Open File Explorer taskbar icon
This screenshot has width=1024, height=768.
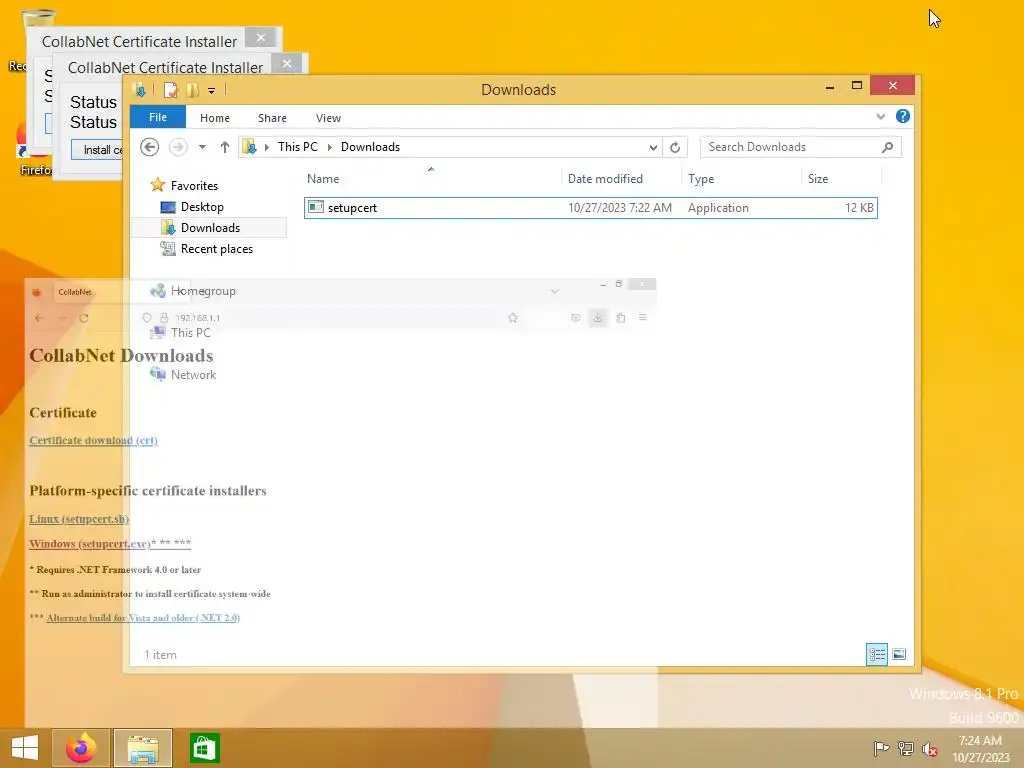pyautogui.click(x=143, y=748)
